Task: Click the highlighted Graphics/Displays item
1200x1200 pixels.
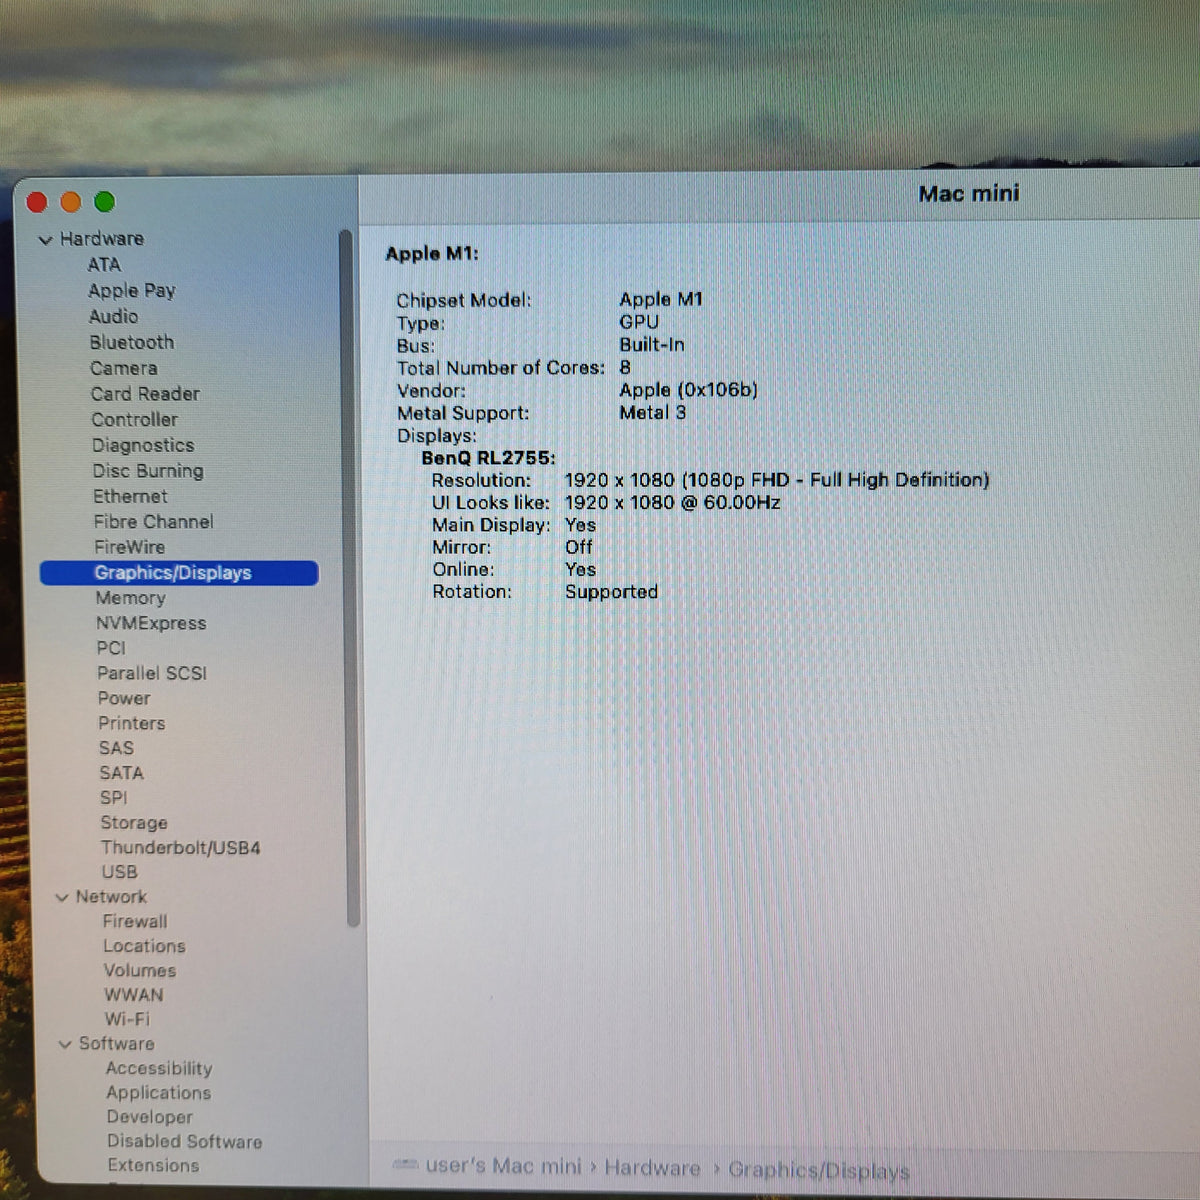Action: (179, 573)
